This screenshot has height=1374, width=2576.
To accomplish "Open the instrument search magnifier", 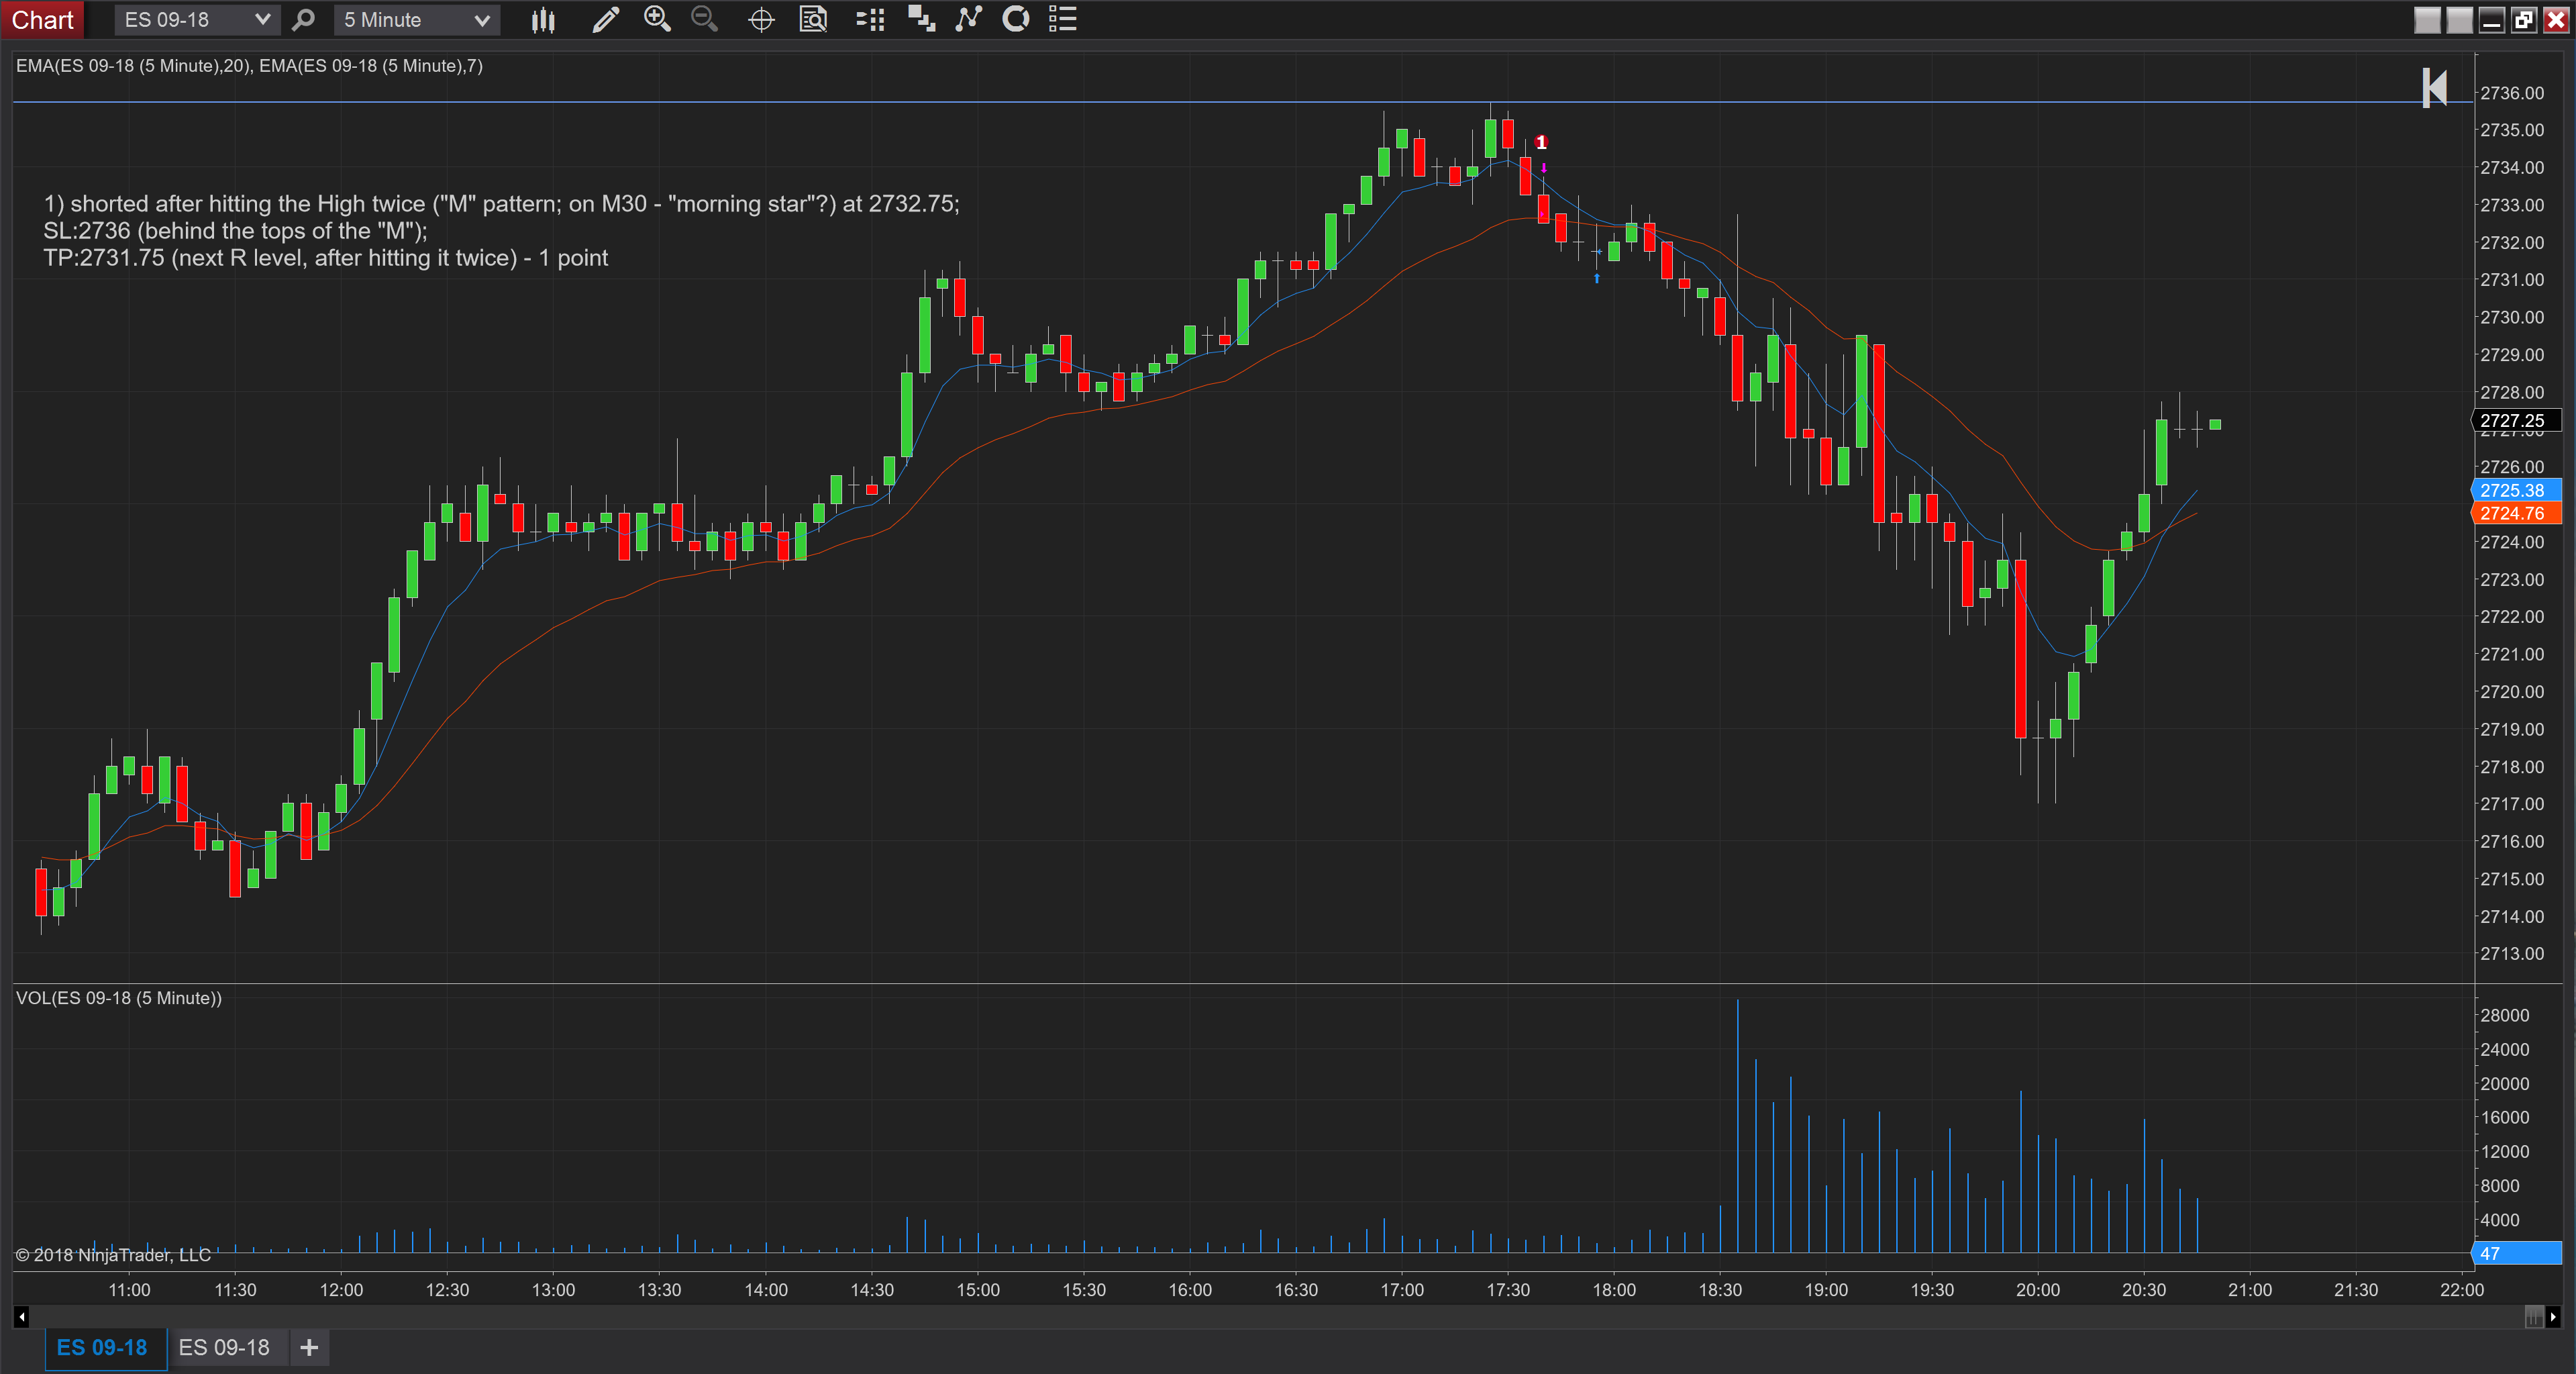I will click(303, 20).
